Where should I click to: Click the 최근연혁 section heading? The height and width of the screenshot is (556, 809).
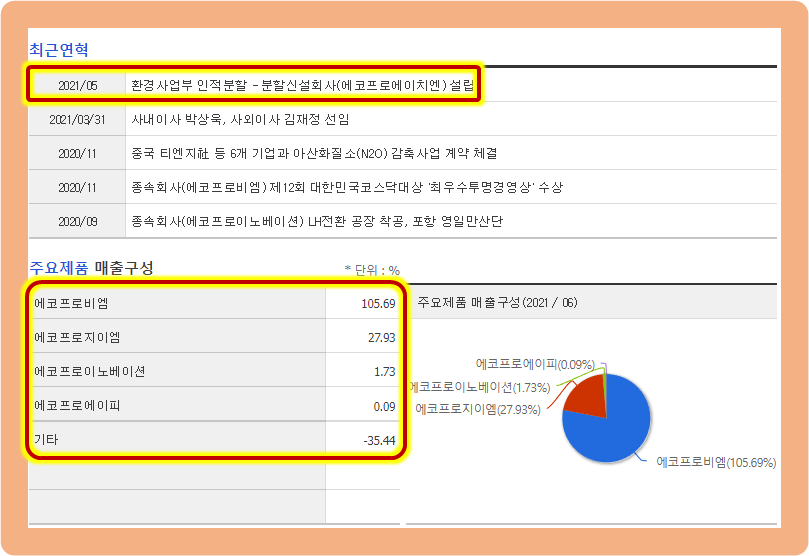pyautogui.click(x=59, y=50)
